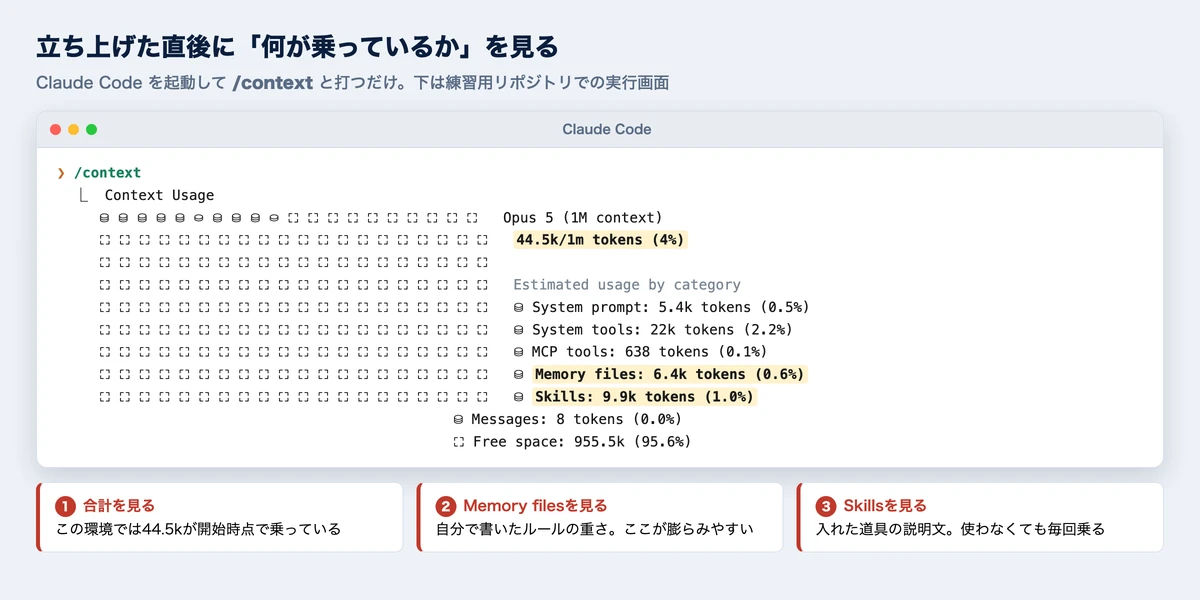1200x600 pixels.
Task: Click the text "自分で書いたルールの重さ。ここが膨らみやすい"
Action: (594, 529)
